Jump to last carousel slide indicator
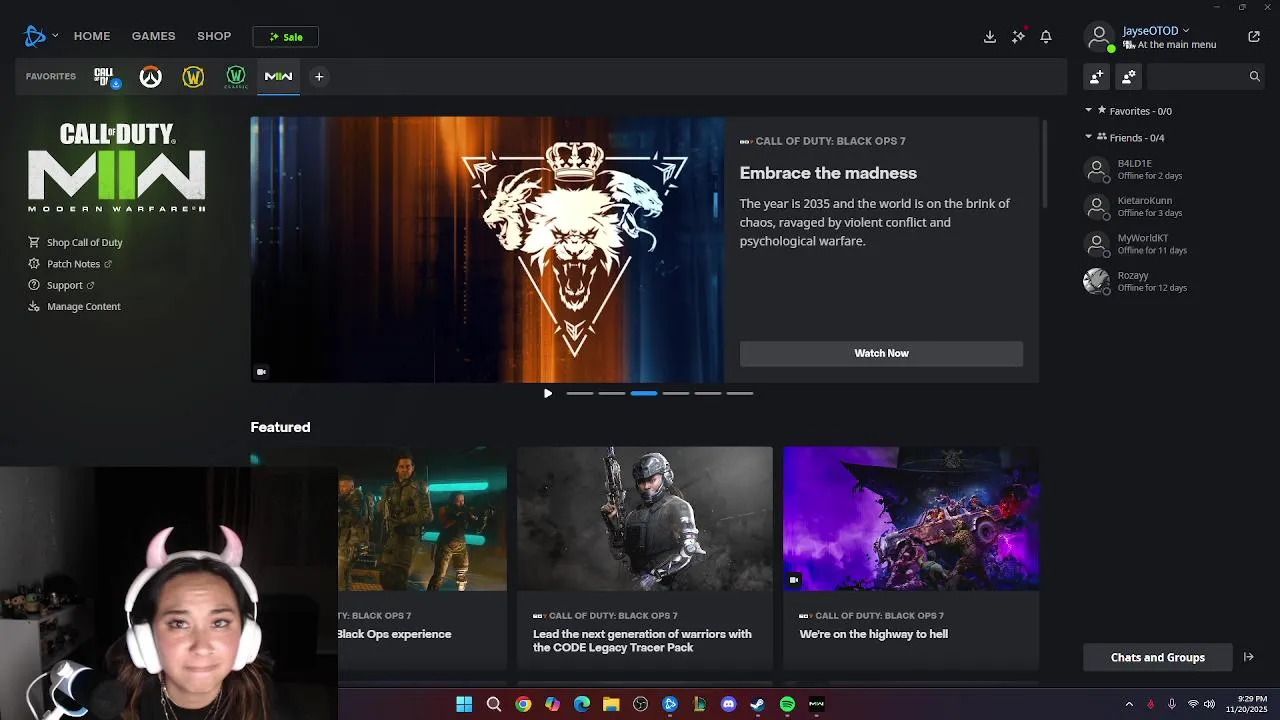Viewport: 1280px width, 720px height. [740, 393]
